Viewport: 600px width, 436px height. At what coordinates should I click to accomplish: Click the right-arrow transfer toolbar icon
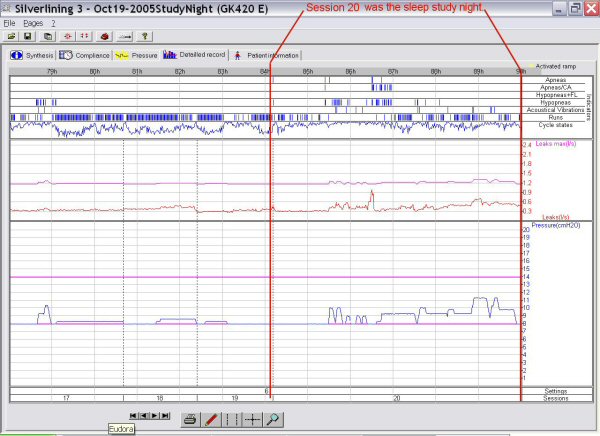point(125,36)
